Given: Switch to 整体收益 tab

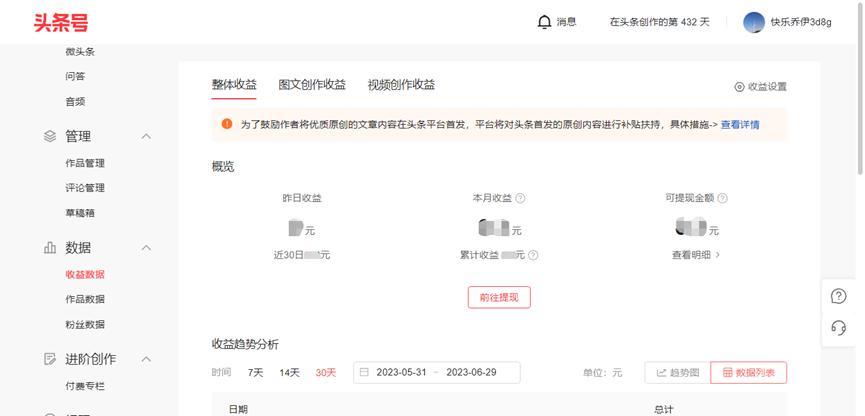Looking at the screenshot, I should click(234, 85).
